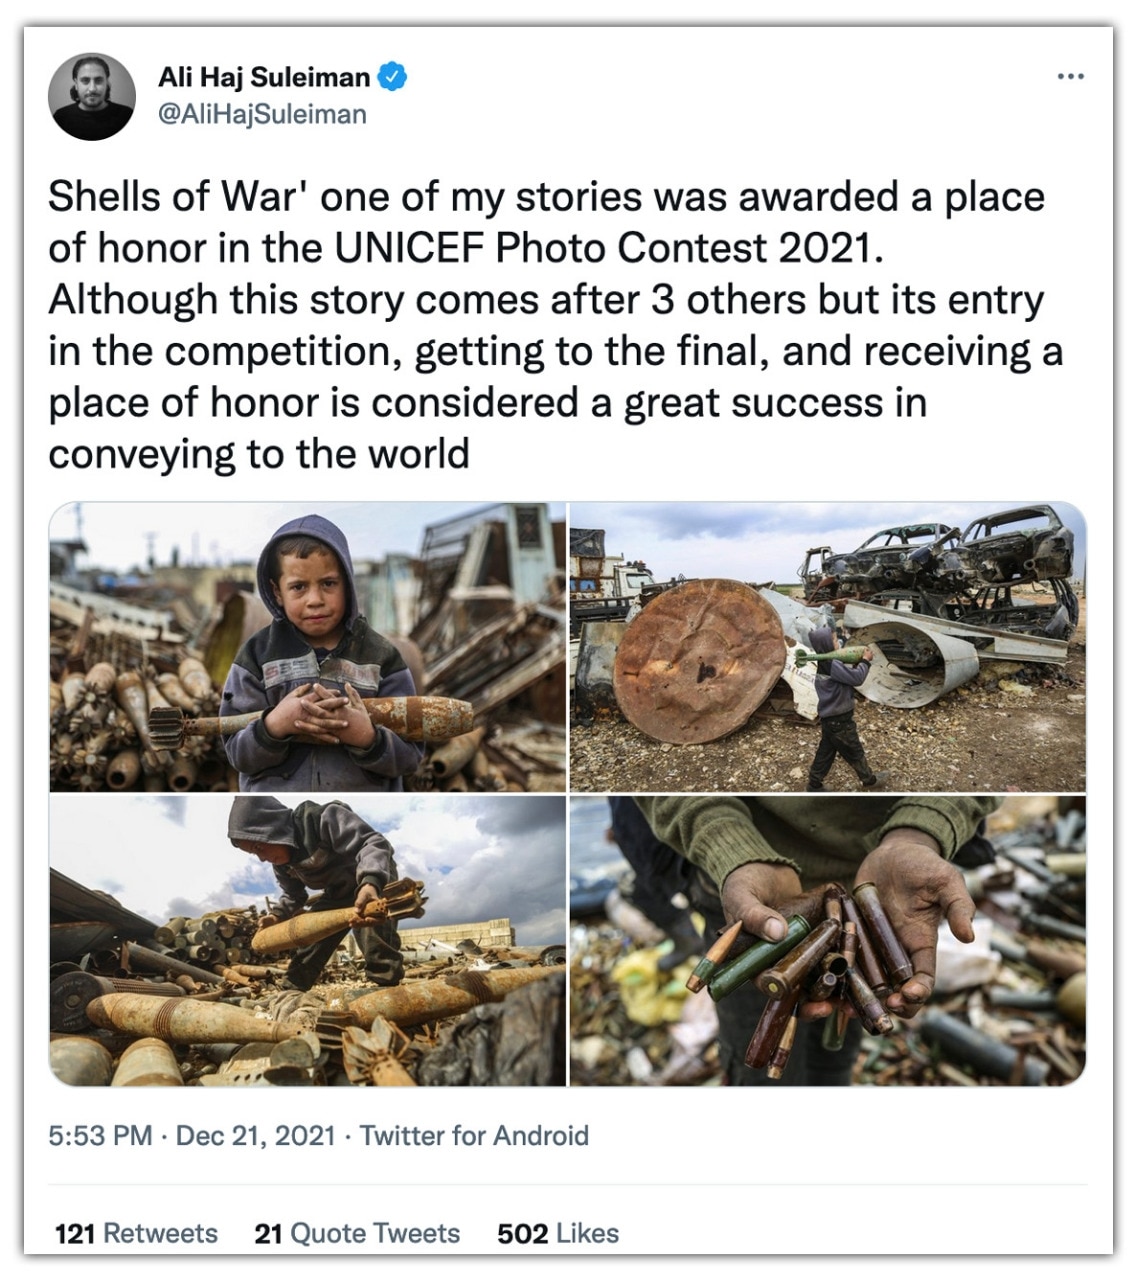
Task: Click the Ali Haj Suleiman display name
Action: [x=264, y=77]
